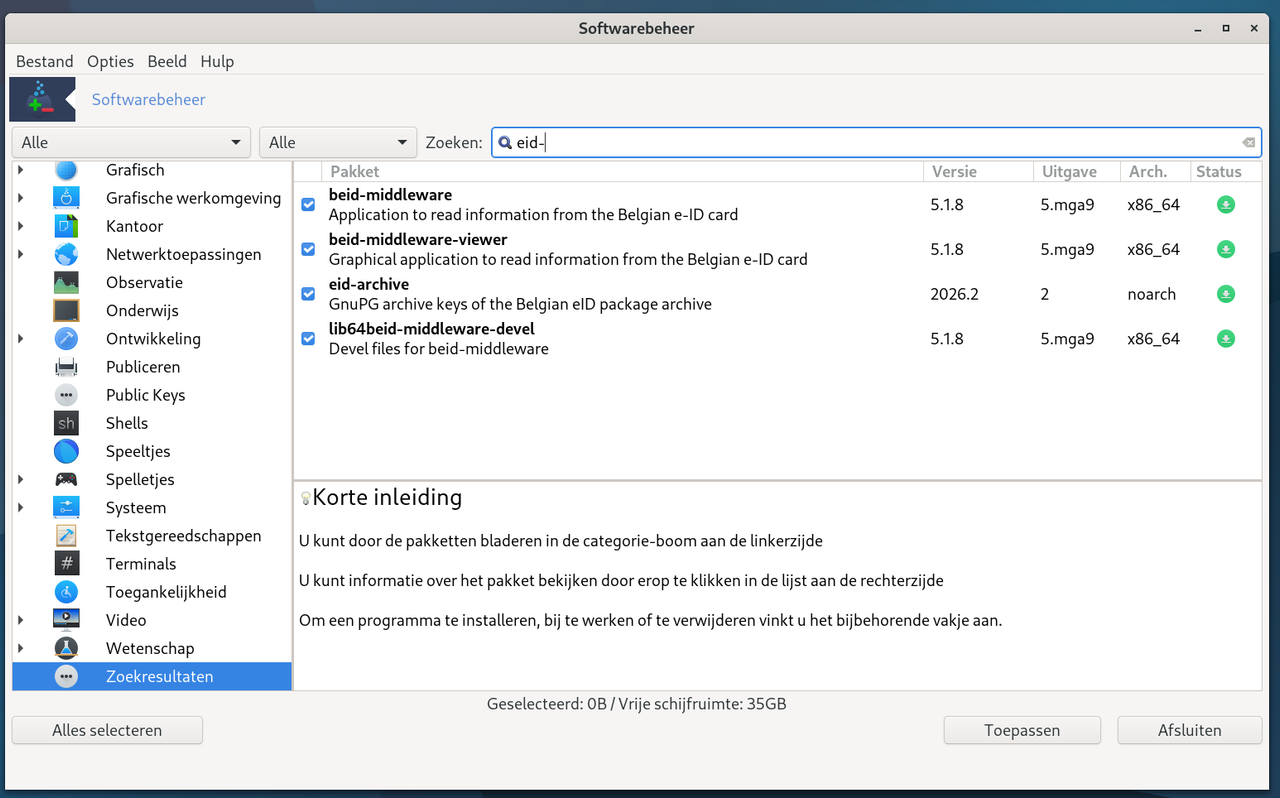This screenshot has width=1280, height=798.
Task: Click the lightbulb icon beside Korte inleiding
Action: pos(305,498)
